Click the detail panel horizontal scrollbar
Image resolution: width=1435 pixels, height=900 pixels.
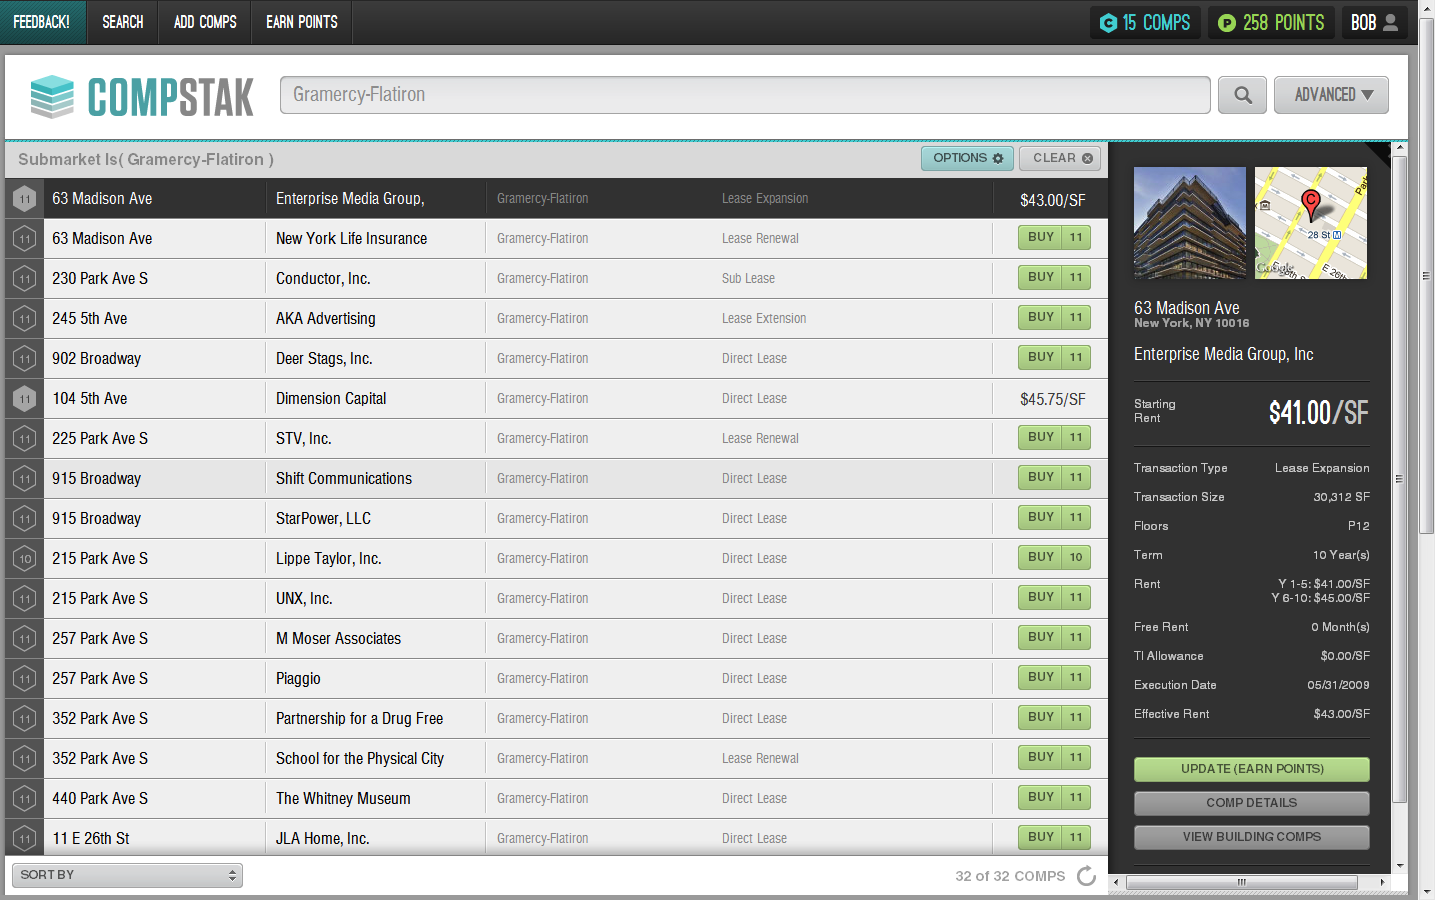pyautogui.click(x=1242, y=882)
